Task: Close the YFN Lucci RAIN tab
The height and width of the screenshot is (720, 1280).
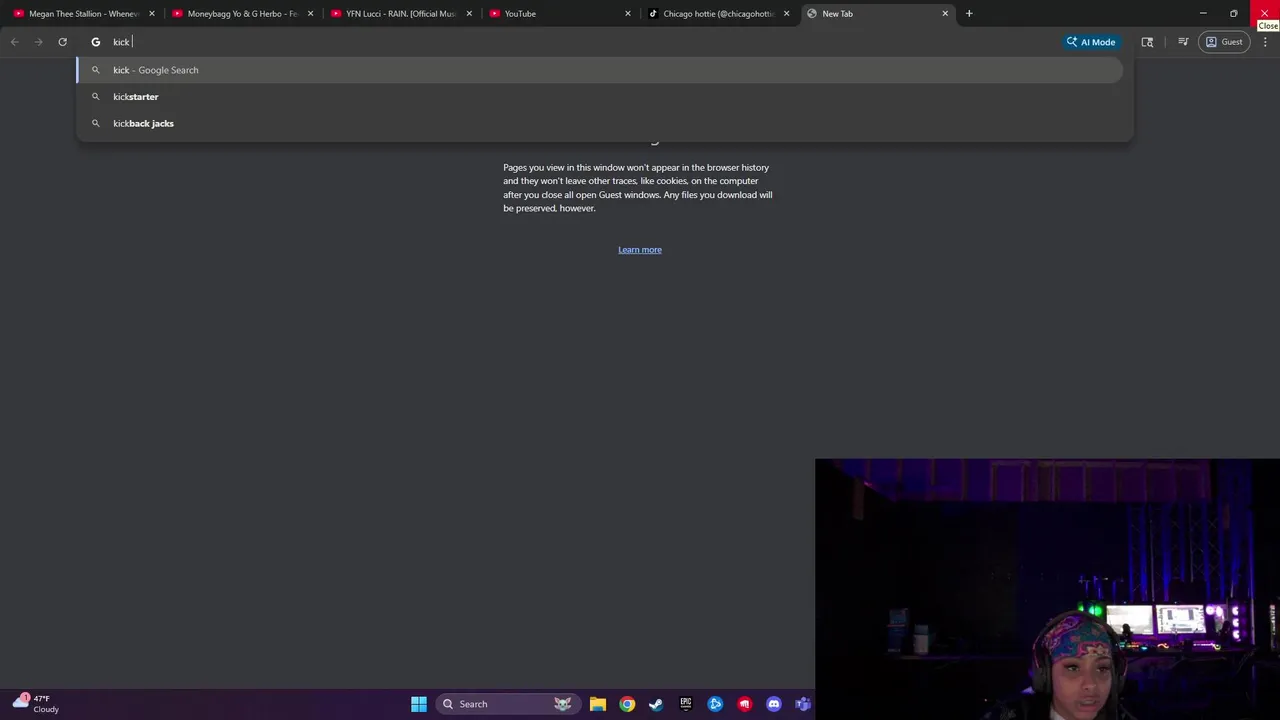Action: (x=469, y=14)
